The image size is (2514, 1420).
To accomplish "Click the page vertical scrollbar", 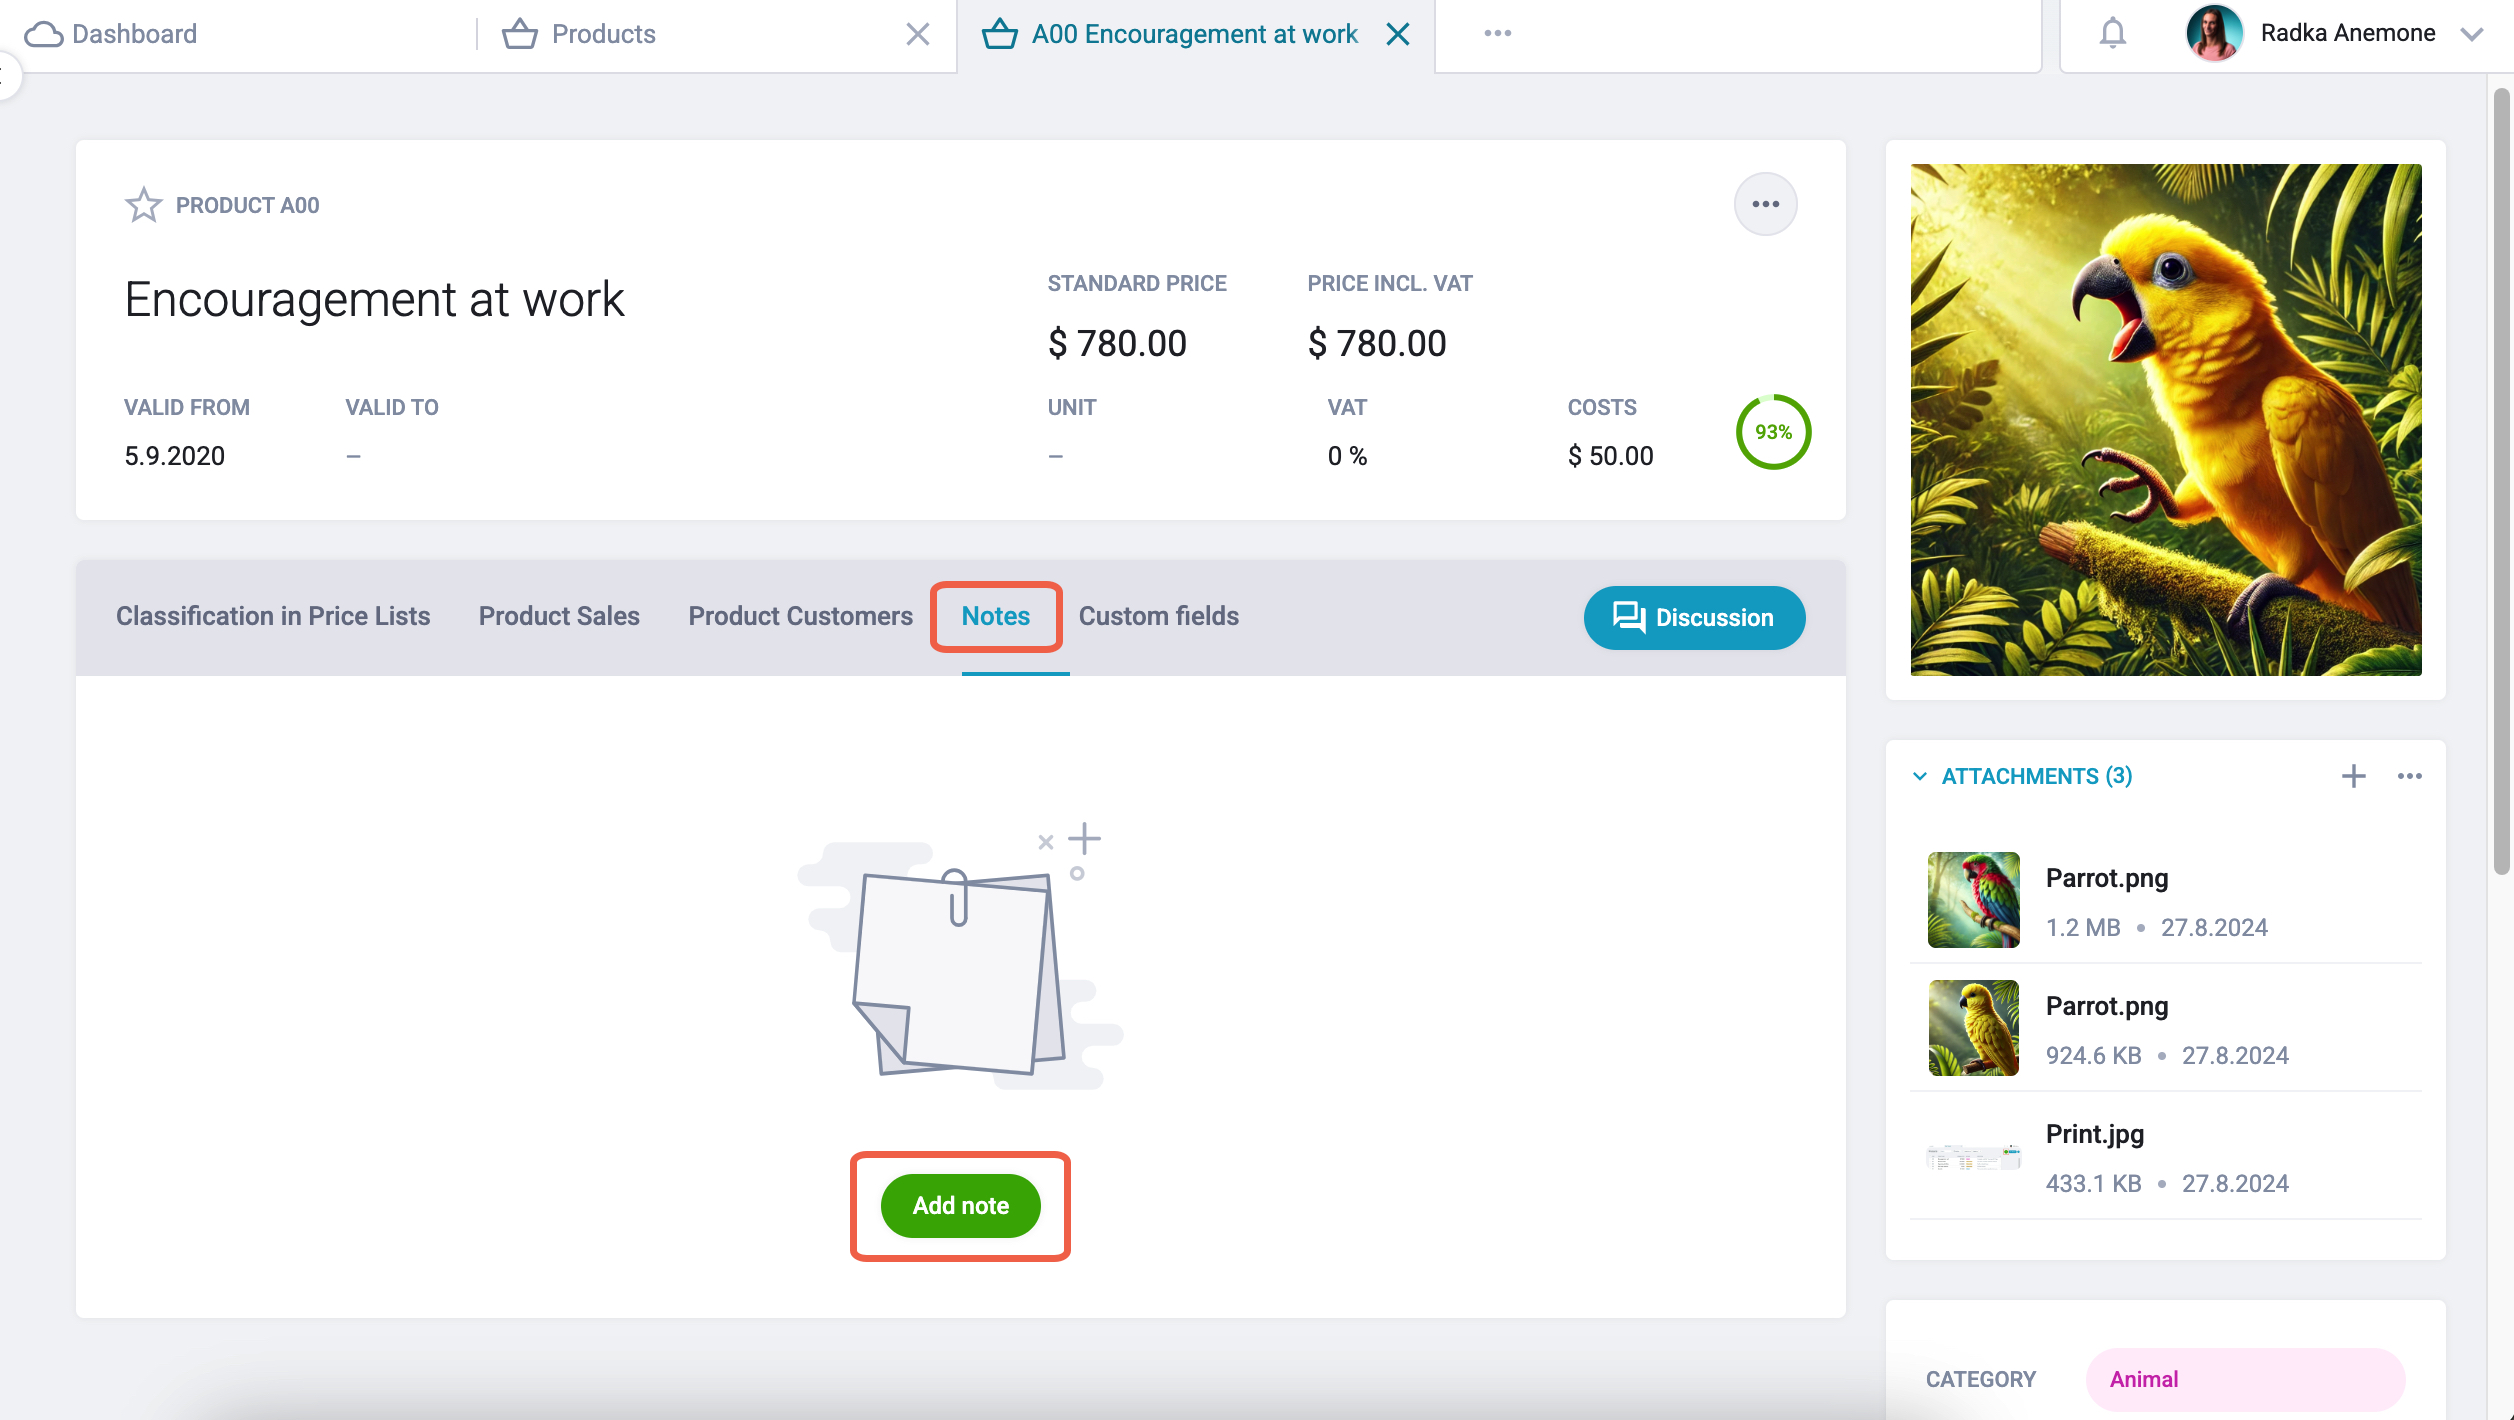I will [x=2501, y=480].
